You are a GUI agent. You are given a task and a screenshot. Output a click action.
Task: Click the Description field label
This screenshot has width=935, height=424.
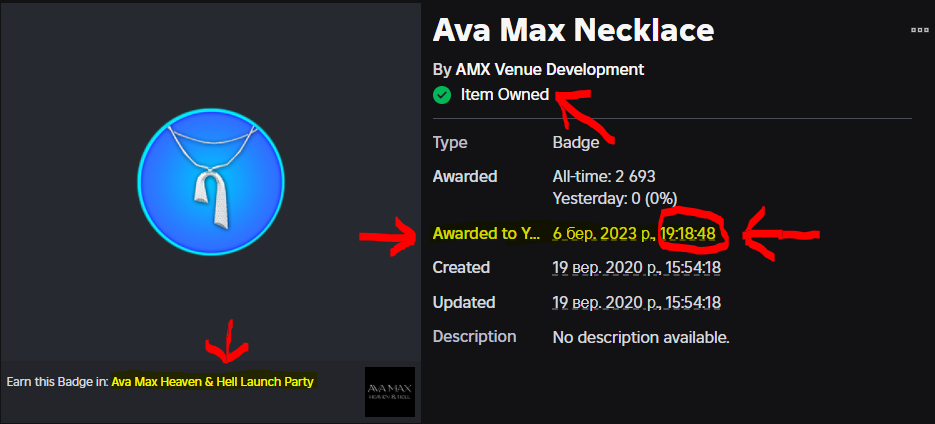coord(474,337)
